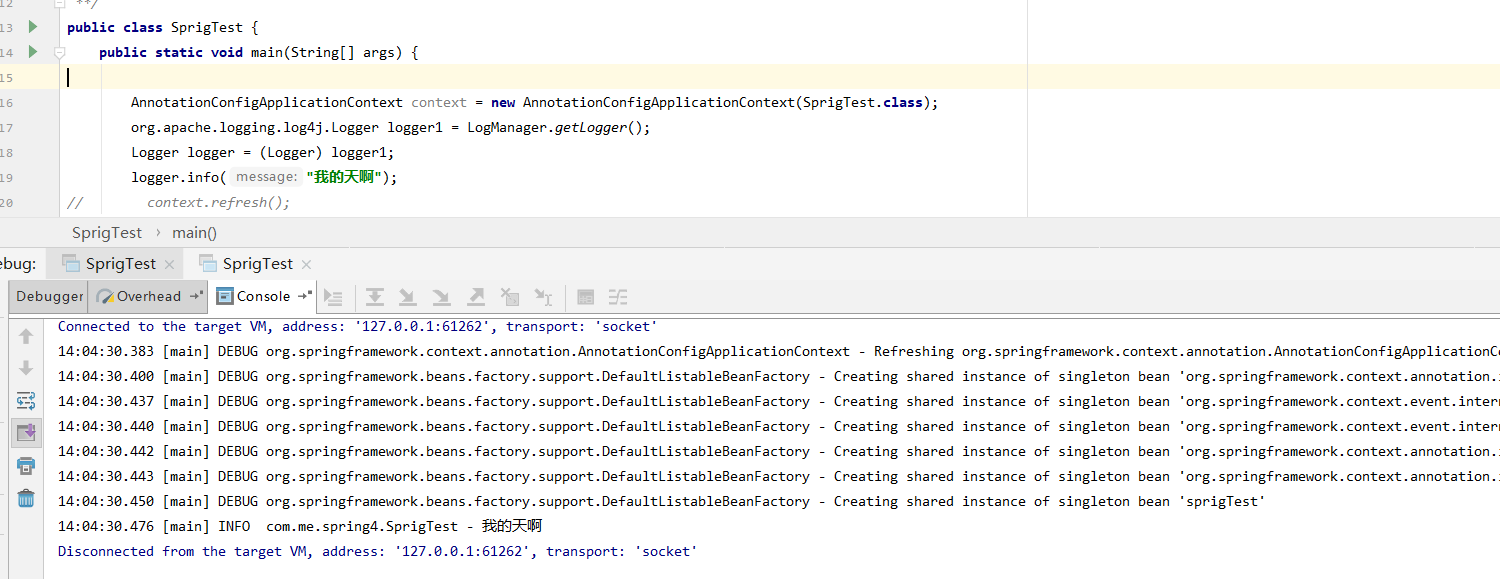This screenshot has width=1500, height=579.
Task: Run SprigTest class via gutter arrow on line 13
Action: click(x=32, y=27)
